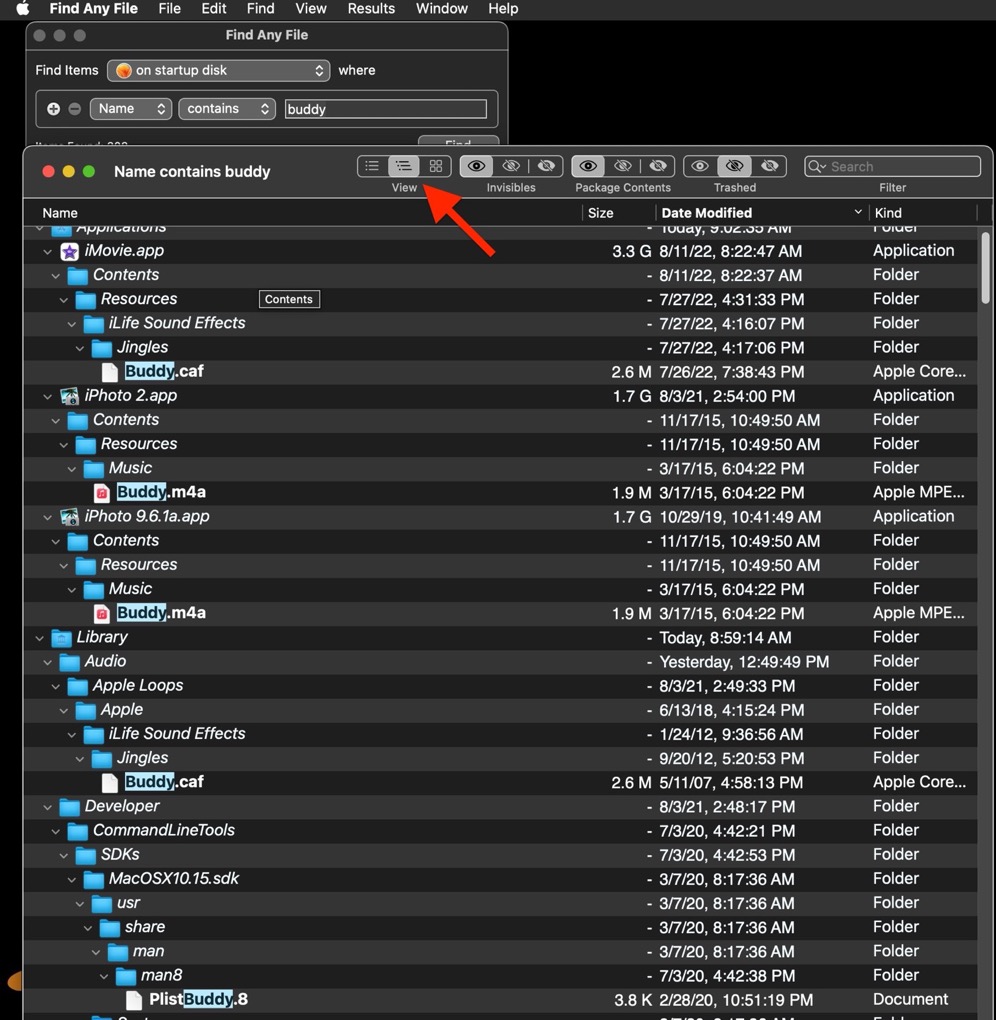Click the man8 folder icon
Screen dimensions: 996x1020
126,976
